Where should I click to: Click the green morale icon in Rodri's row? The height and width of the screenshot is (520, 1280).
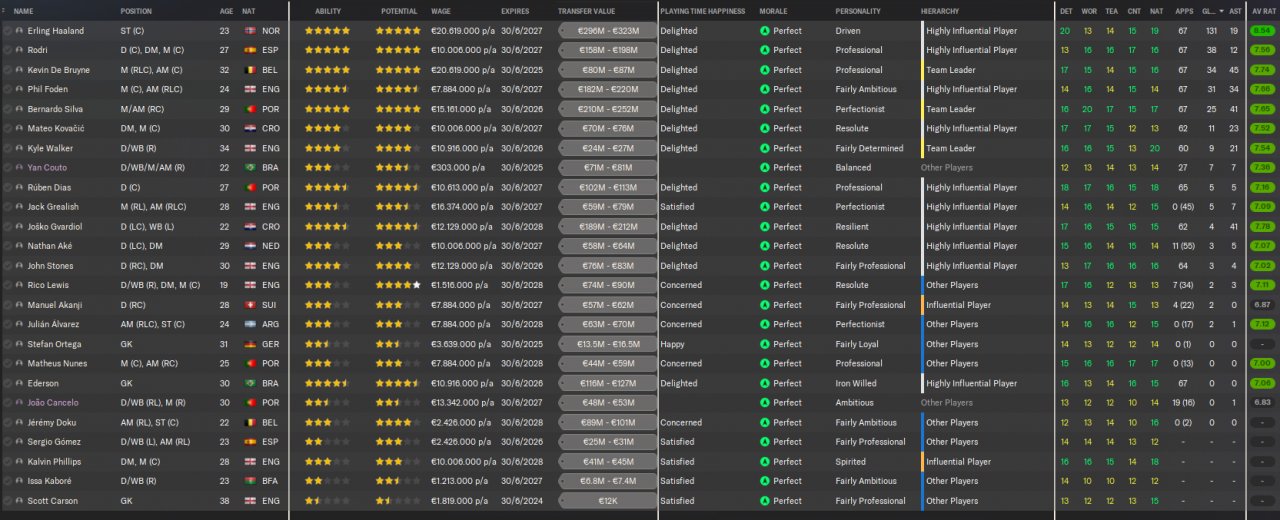765,50
